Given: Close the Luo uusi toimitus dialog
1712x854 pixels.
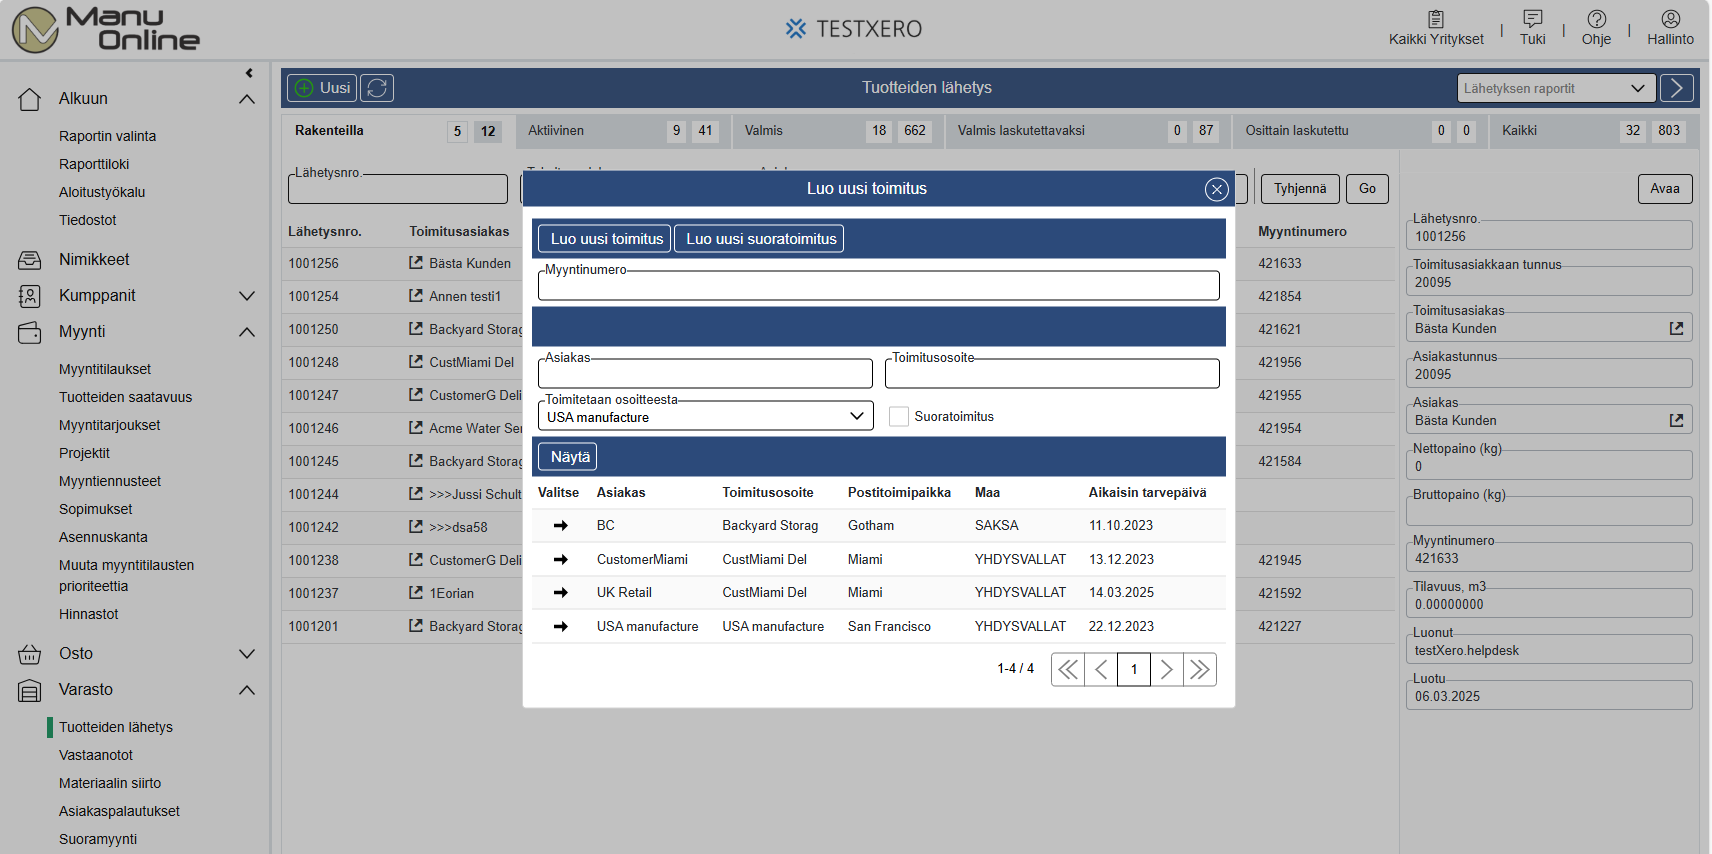Looking at the screenshot, I should (x=1216, y=189).
